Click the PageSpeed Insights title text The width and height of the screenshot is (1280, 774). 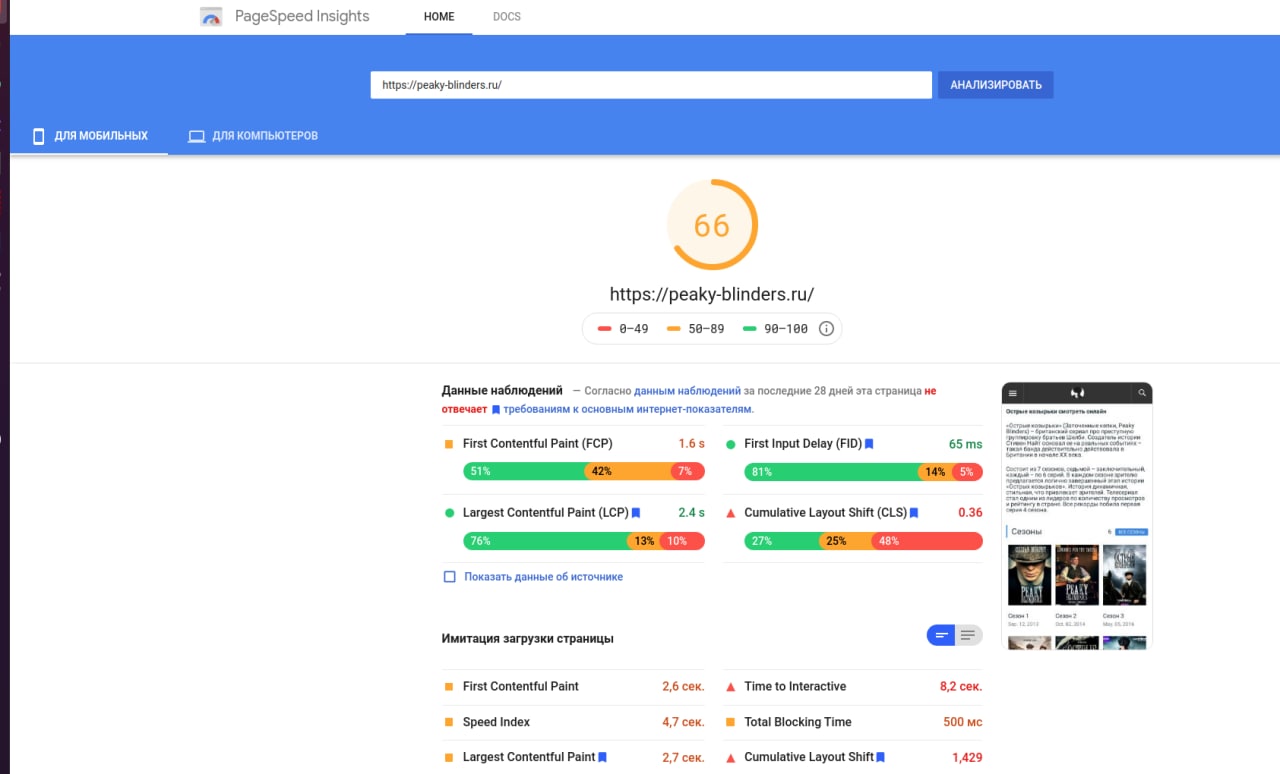(x=302, y=16)
